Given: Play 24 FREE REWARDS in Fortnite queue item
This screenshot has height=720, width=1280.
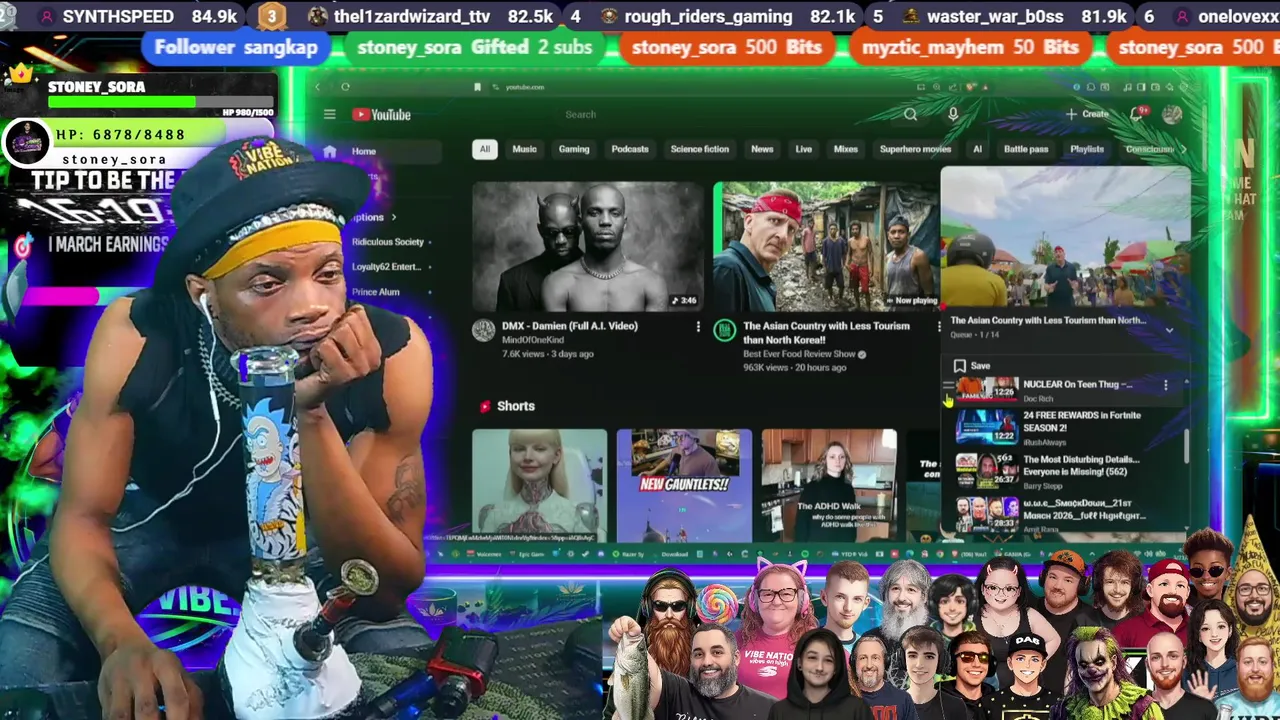Looking at the screenshot, I should pos(1060,427).
